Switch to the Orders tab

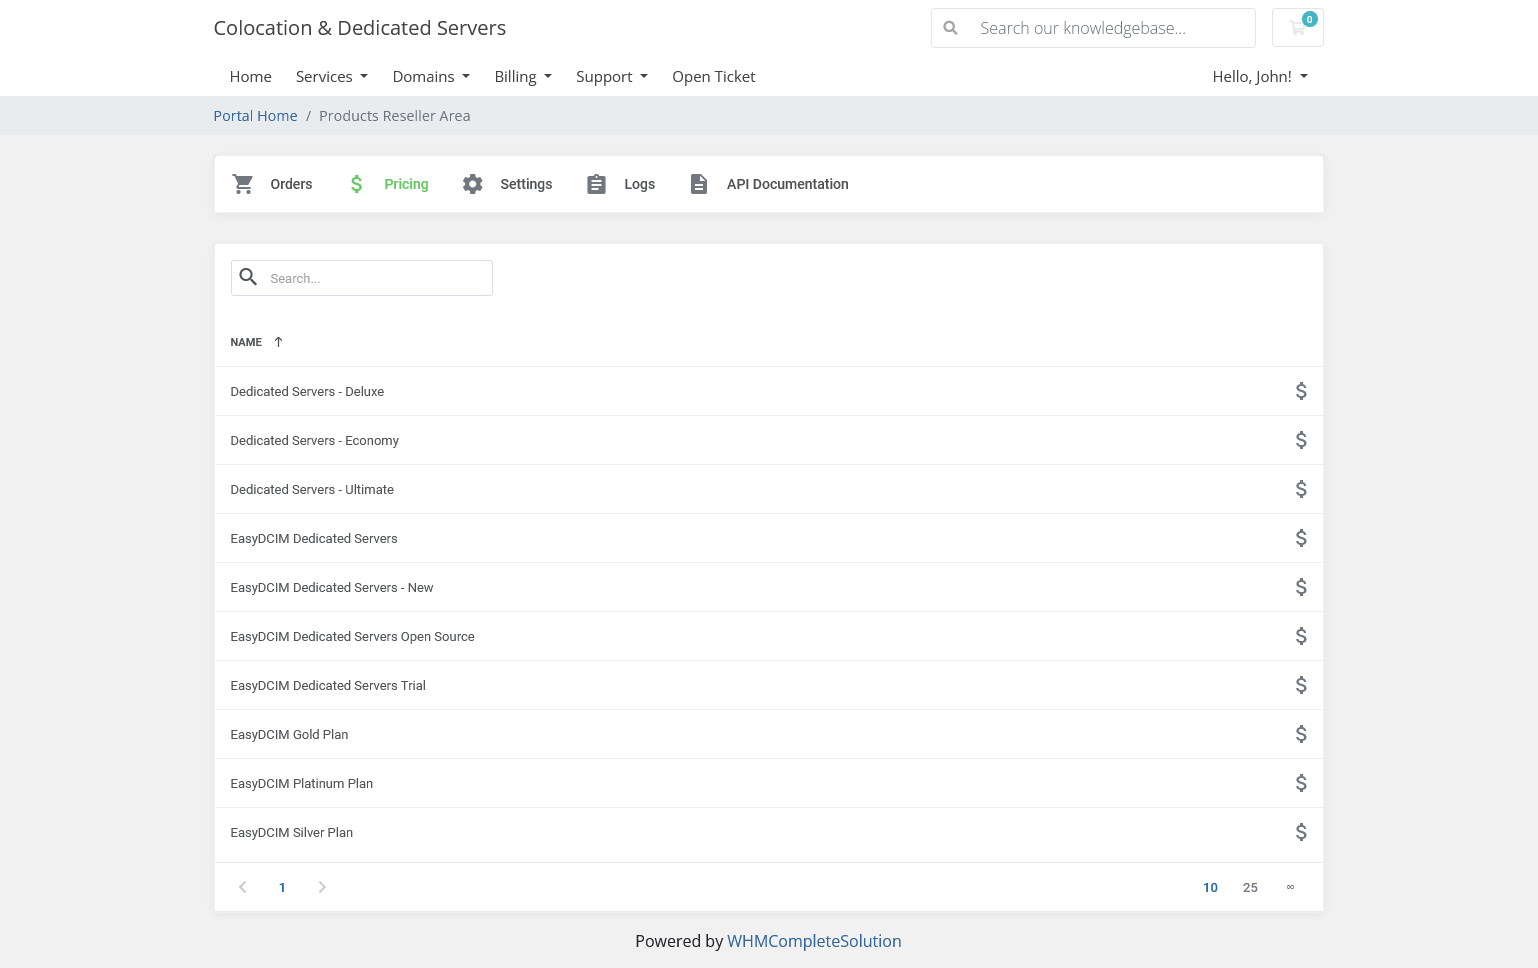point(272,184)
